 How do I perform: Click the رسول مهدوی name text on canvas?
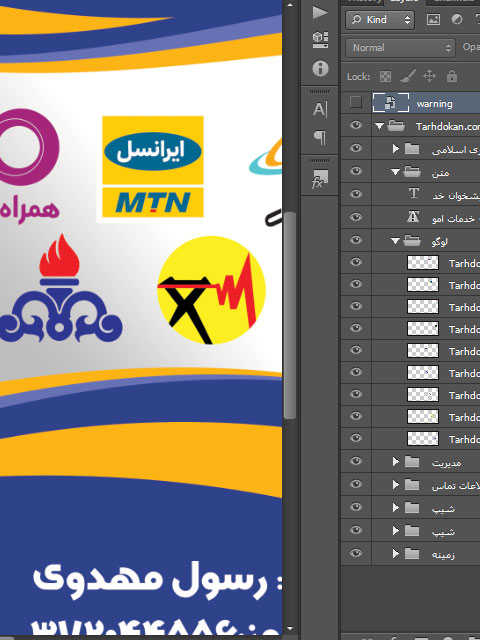(x=150, y=579)
